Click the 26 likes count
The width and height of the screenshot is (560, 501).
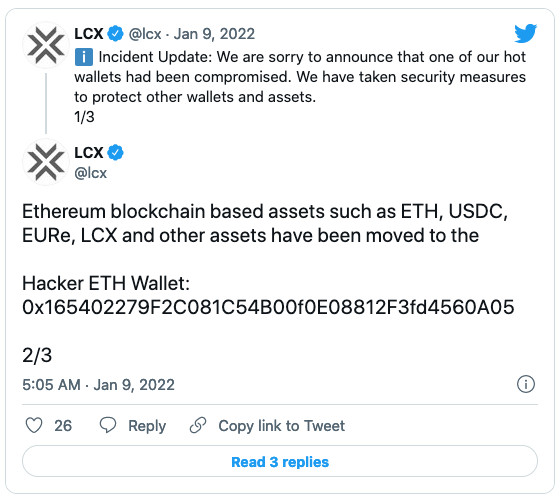click(63, 426)
